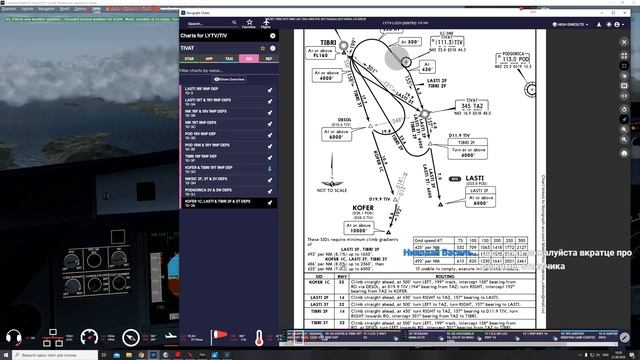Click the headset icon in simulator bottom bar
This screenshot has height=360, width=640.
(x=13, y=337)
